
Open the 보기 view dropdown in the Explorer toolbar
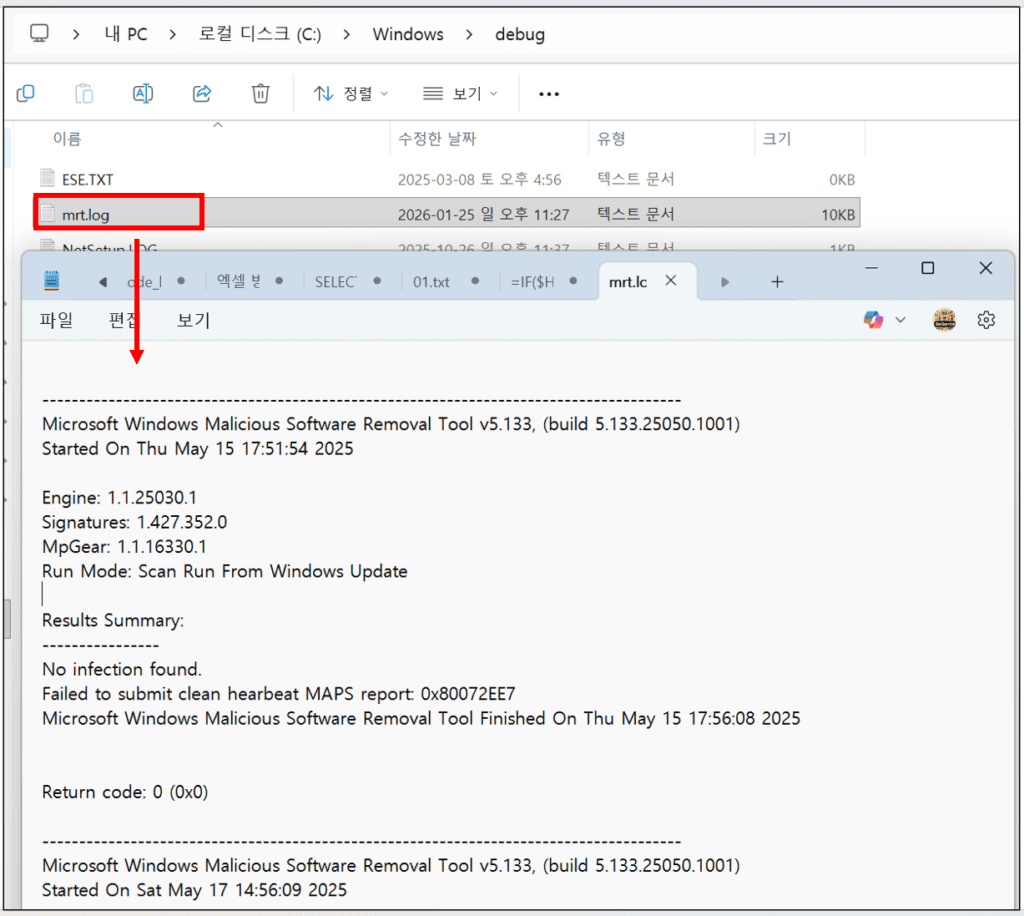(460, 94)
